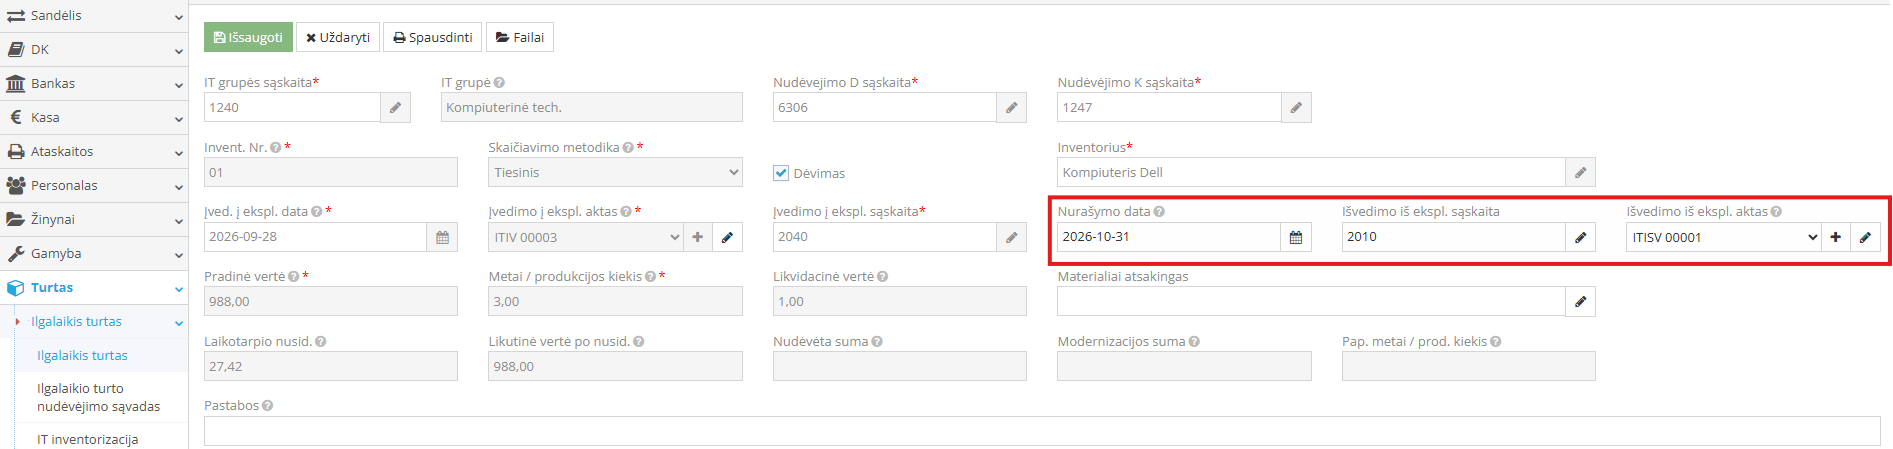
Task: Click the IT grupės sąskaita 1240 field
Action: 292,107
